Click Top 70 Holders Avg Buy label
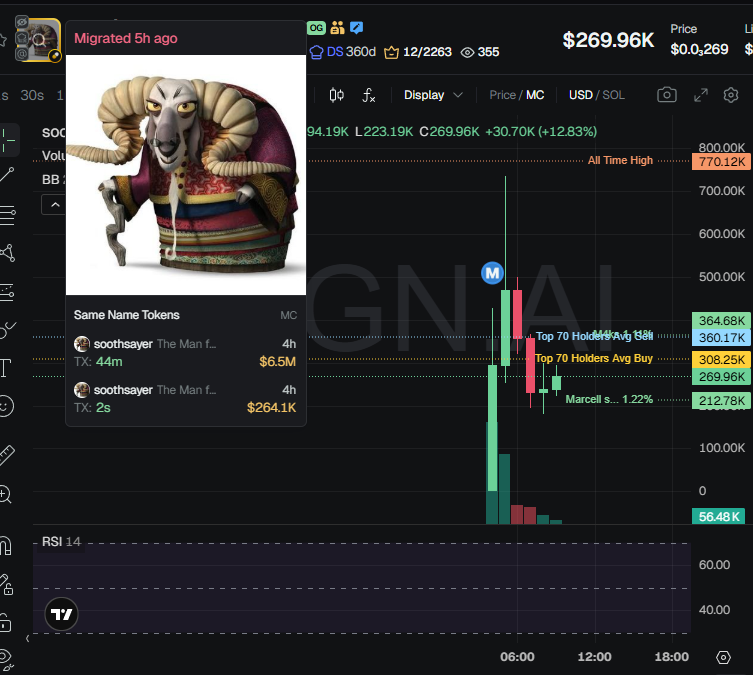The image size is (753, 675). tap(594, 358)
